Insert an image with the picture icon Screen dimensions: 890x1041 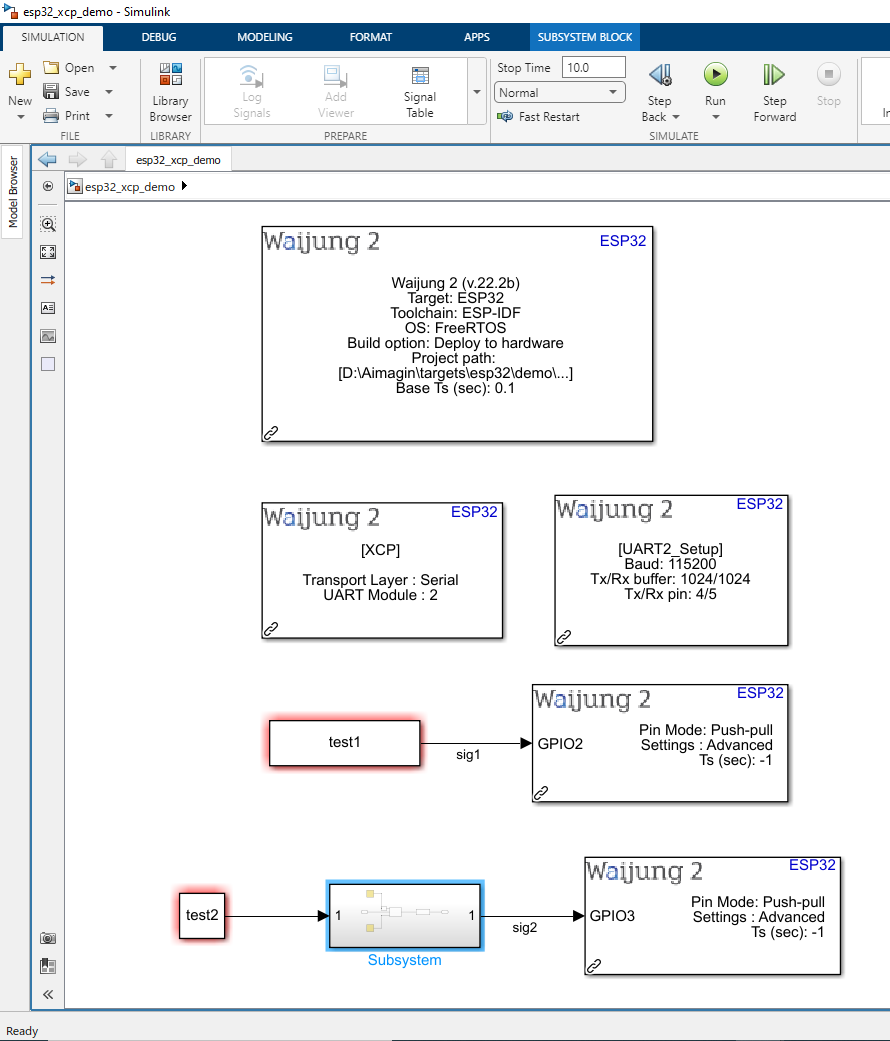pos(48,337)
